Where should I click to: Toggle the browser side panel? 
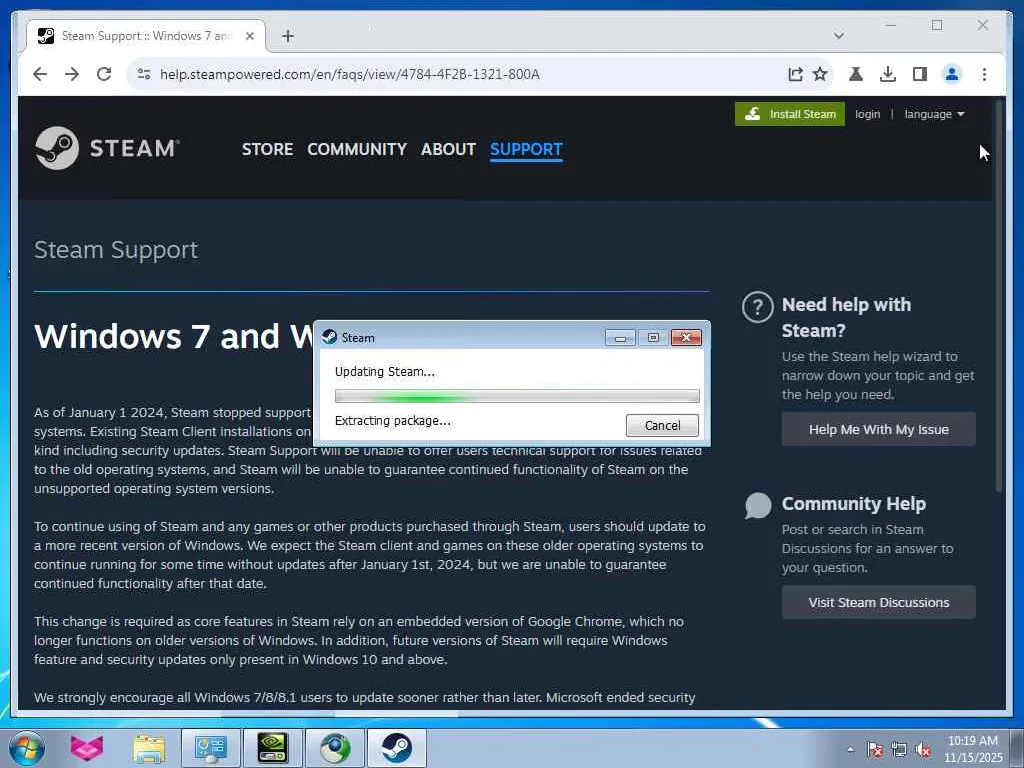point(920,74)
